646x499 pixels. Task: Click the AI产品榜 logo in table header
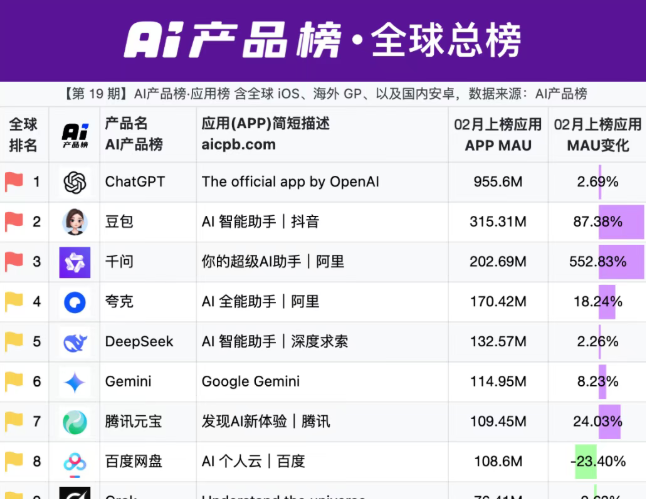pos(75,135)
